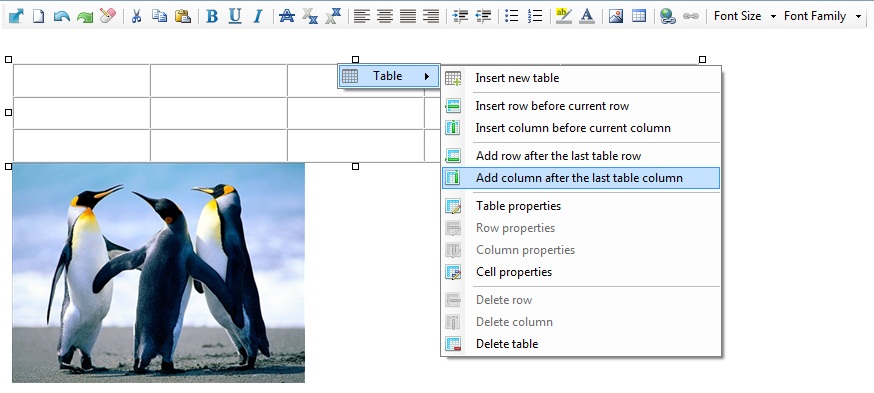Toggle subscript formatting
Viewport: 874px width, 393px height.
[310, 16]
